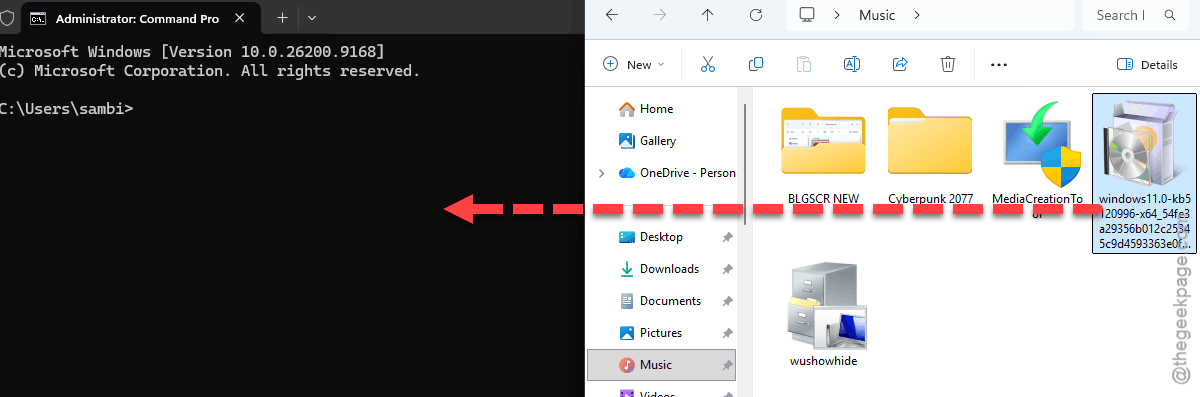Click the Paste toolbar icon

click(804, 64)
